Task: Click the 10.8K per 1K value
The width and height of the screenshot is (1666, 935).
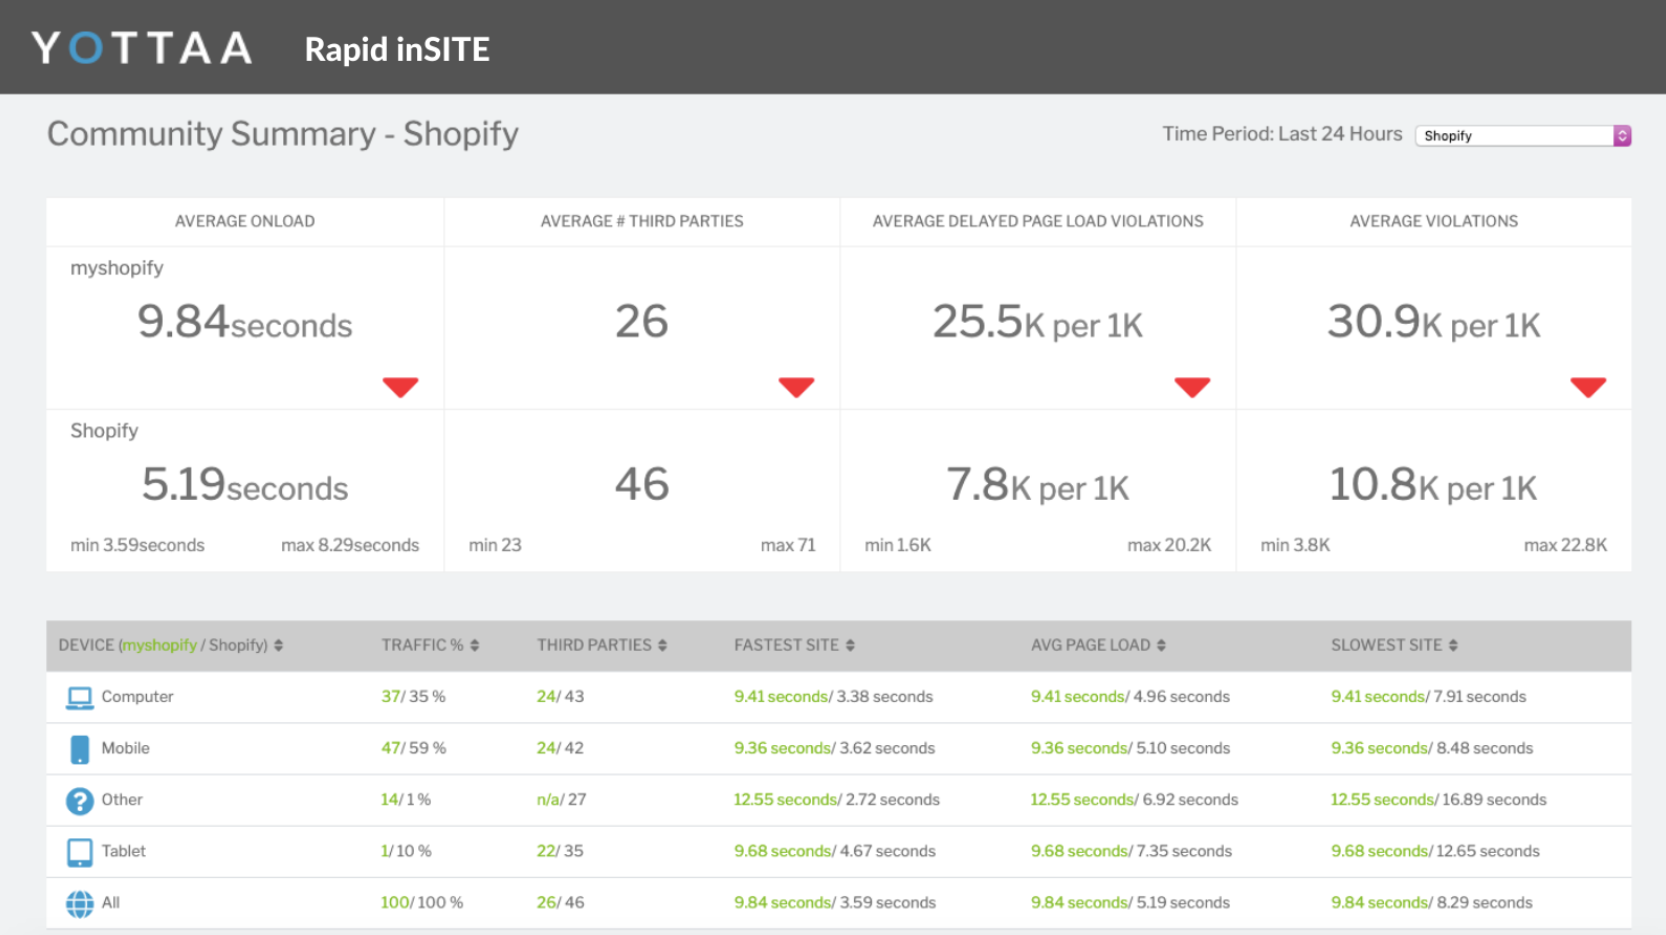Action: click(x=1433, y=485)
